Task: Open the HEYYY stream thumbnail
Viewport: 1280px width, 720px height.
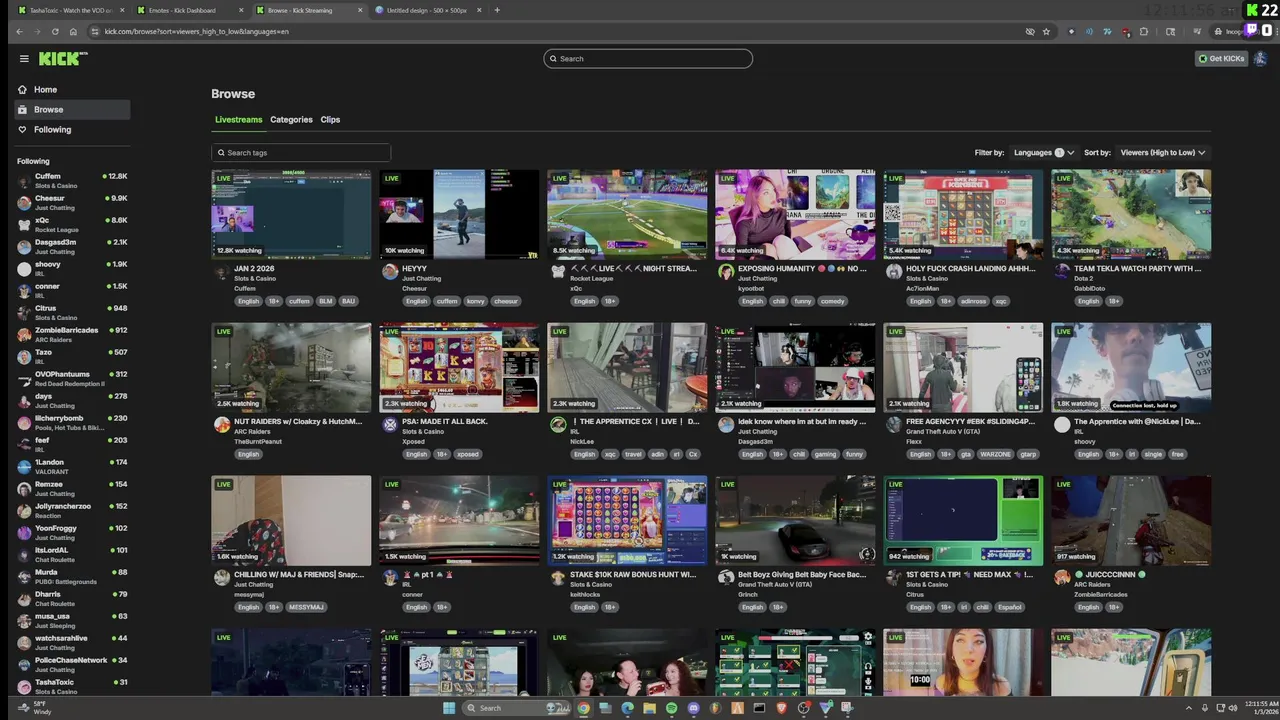Action: click(x=459, y=215)
